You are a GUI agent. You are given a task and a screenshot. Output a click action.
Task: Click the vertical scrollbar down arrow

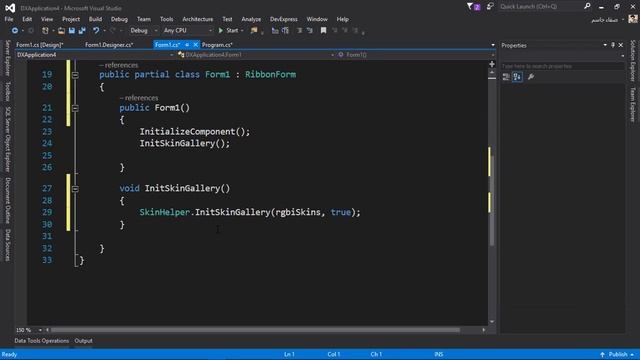click(492, 322)
